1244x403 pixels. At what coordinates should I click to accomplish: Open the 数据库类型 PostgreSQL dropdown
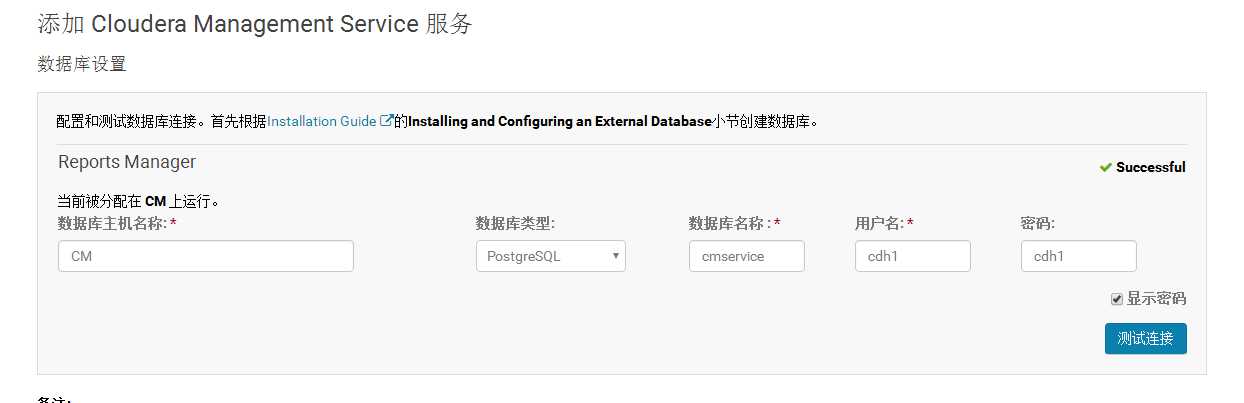tap(551, 256)
